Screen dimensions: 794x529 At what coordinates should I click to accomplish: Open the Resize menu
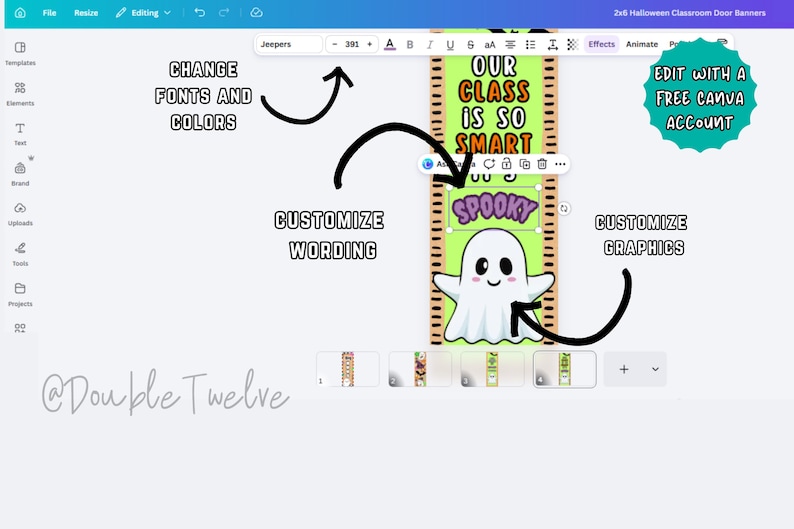coord(86,13)
